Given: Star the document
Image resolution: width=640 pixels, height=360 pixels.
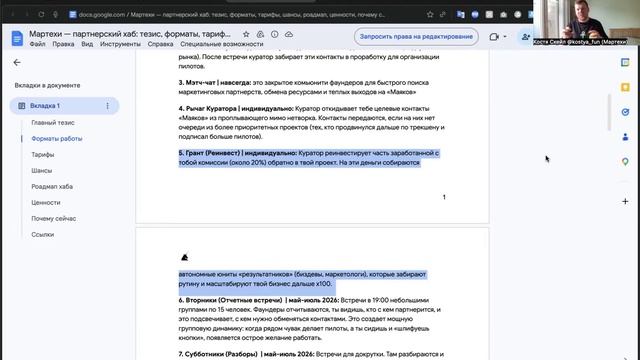Looking at the screenshot, I should (x=246, y=34).
